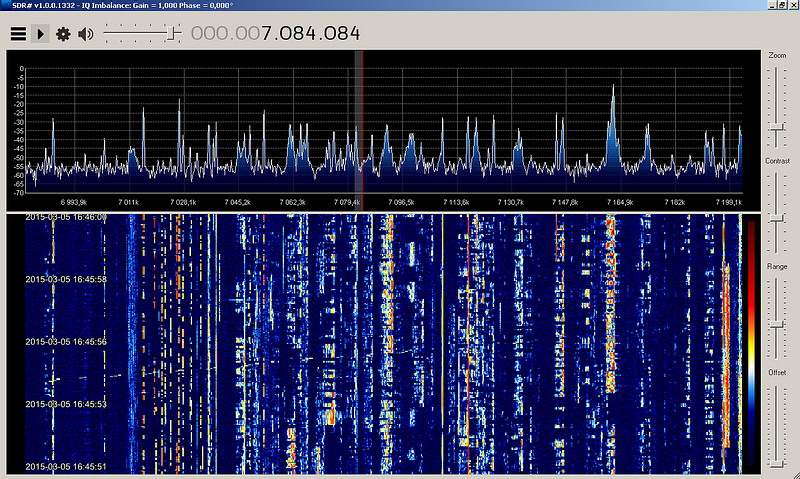Click the '7 147,8k' frequency axis label

pyautogui.click(x=565, y=203)
